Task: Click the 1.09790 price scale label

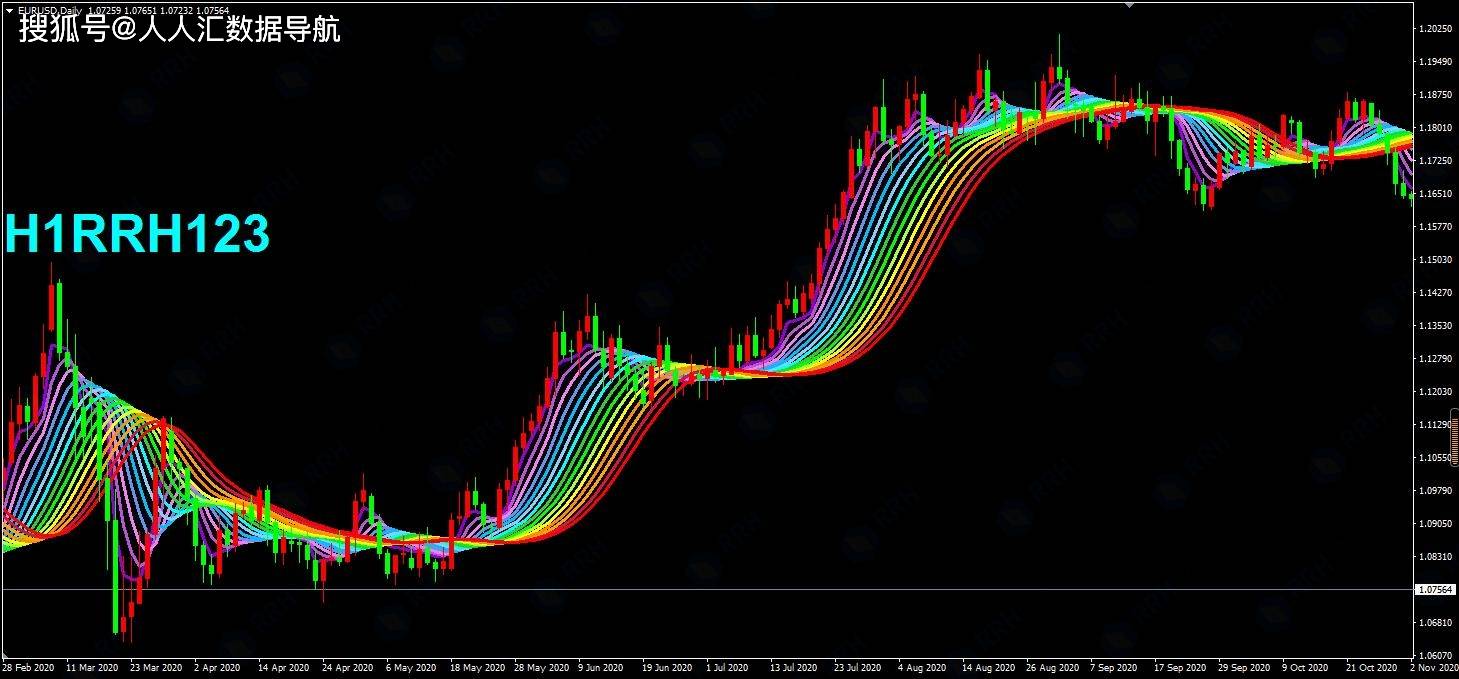Action: coord(1435,490)
